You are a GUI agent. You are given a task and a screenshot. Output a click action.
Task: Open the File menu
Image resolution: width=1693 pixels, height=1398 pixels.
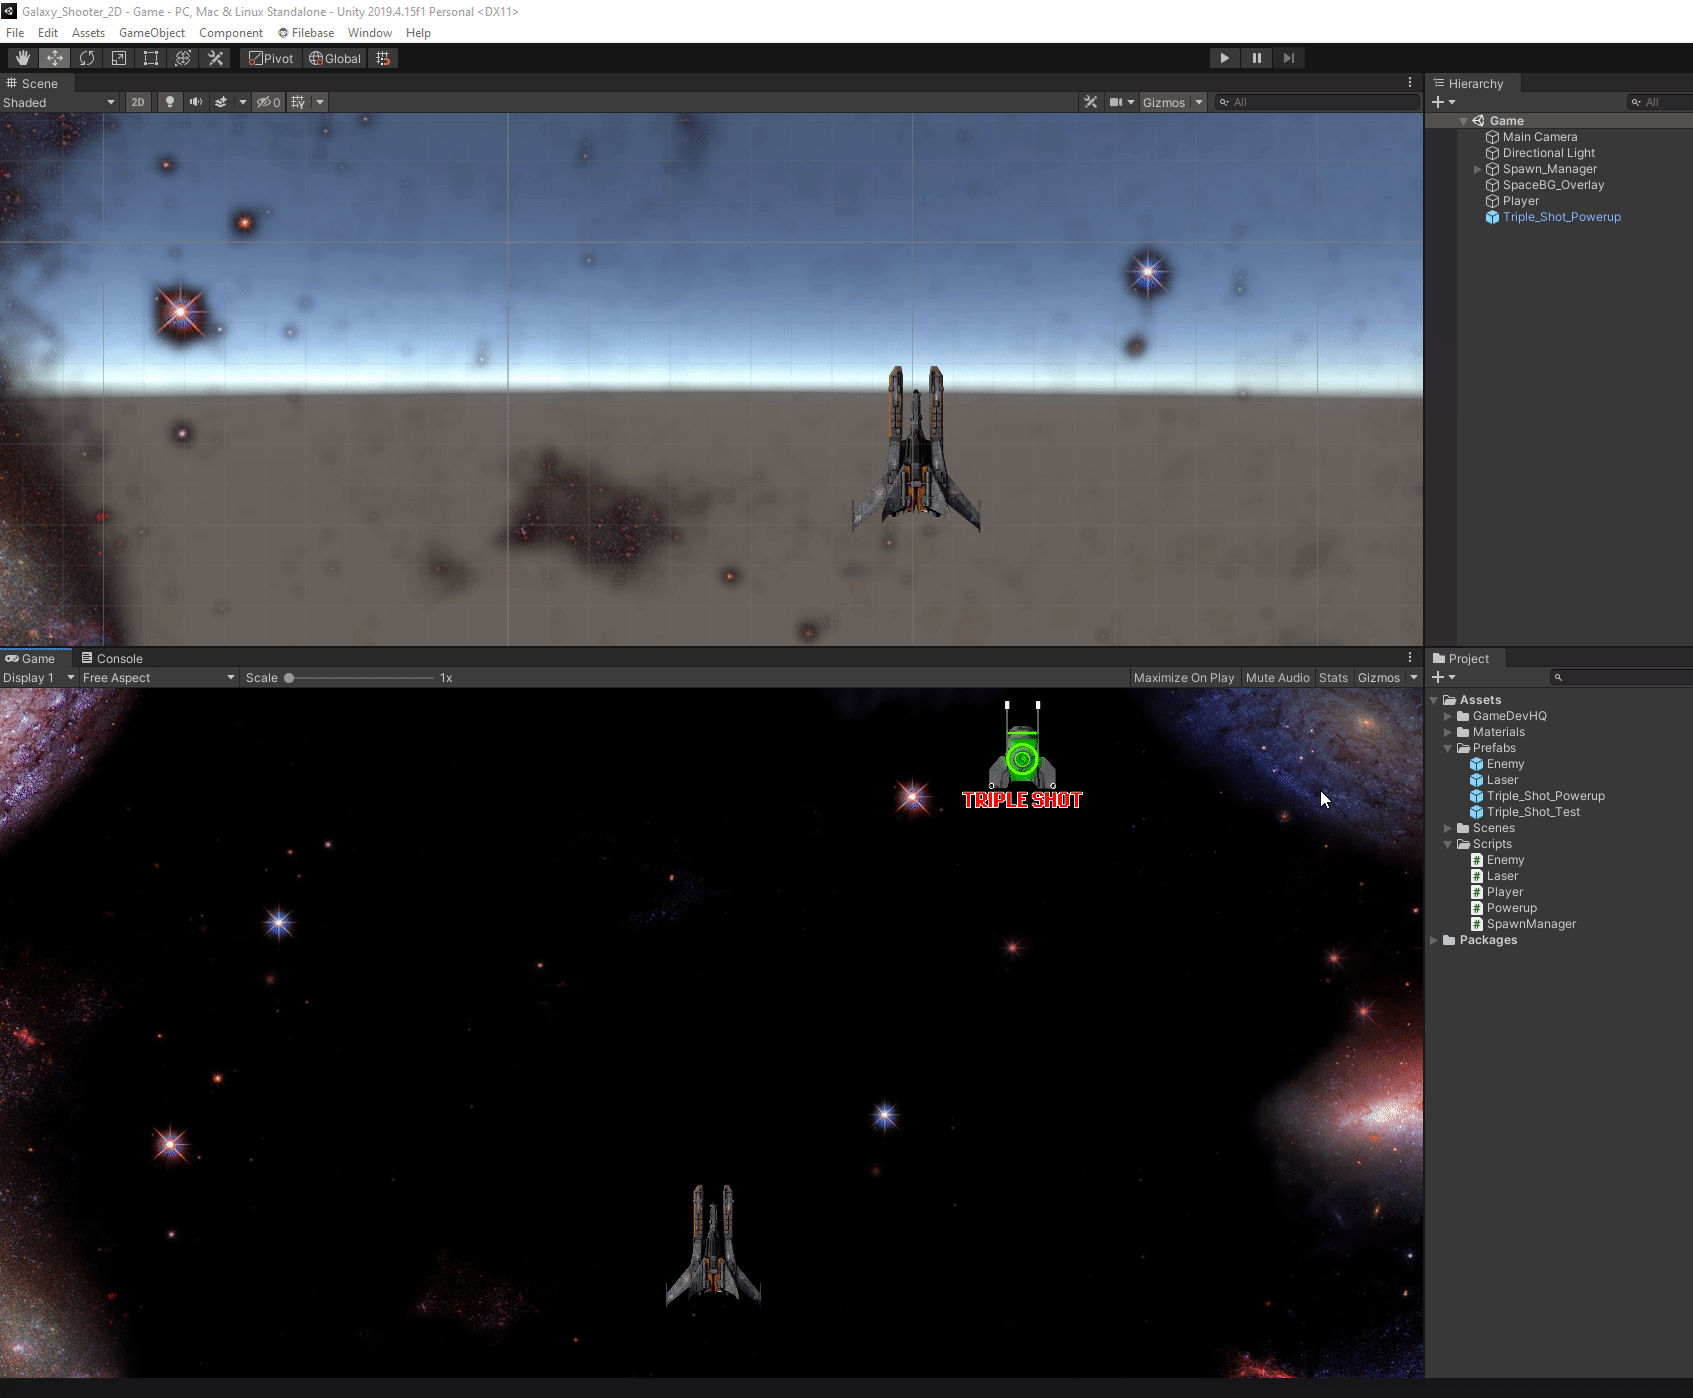pos(15,33)
